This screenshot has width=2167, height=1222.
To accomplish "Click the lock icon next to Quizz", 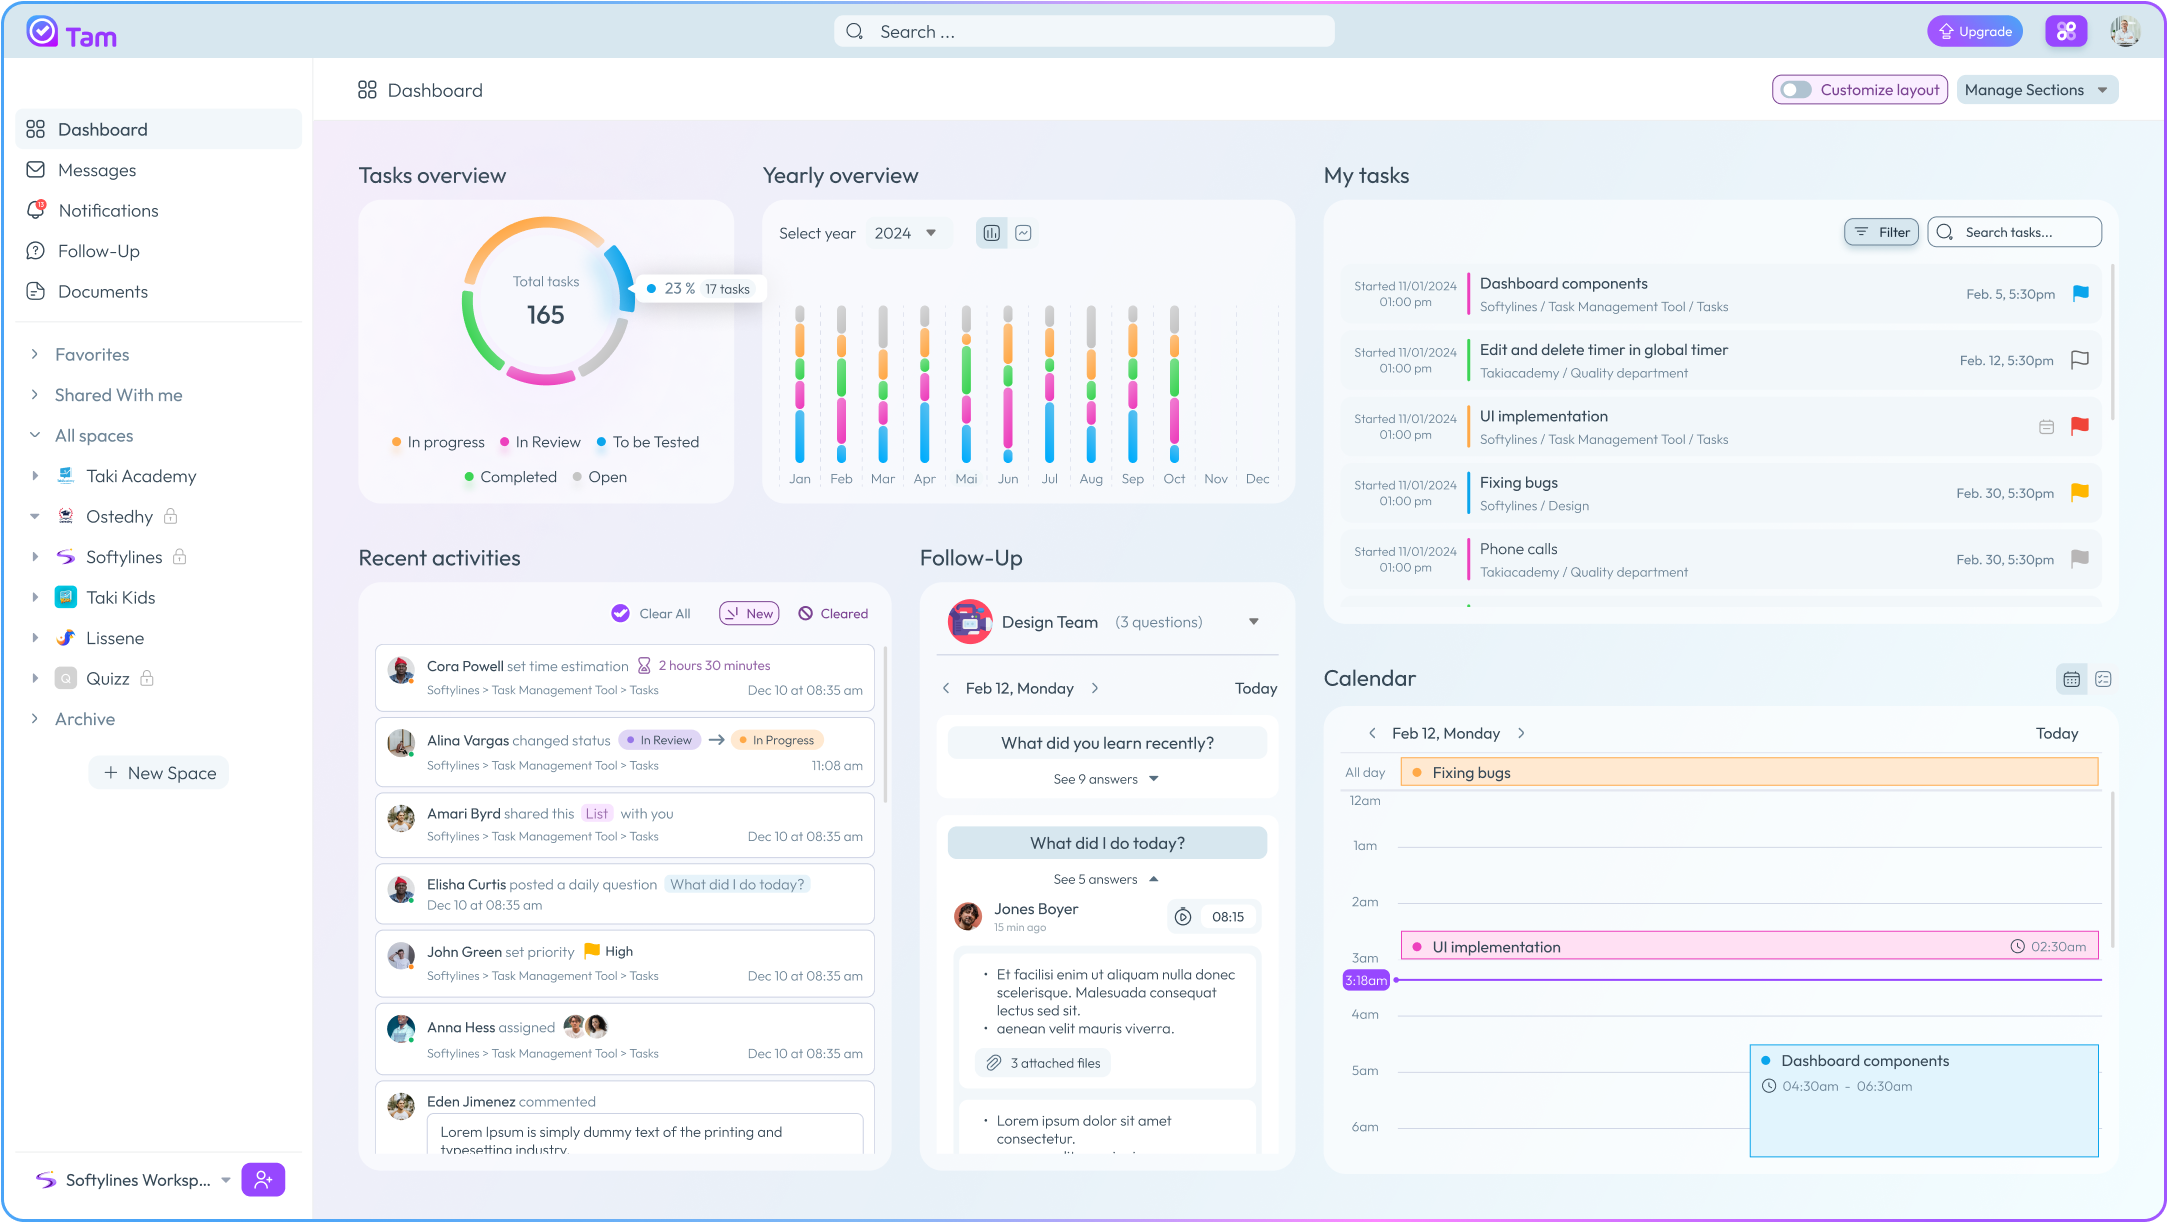I will pos(147,678).
